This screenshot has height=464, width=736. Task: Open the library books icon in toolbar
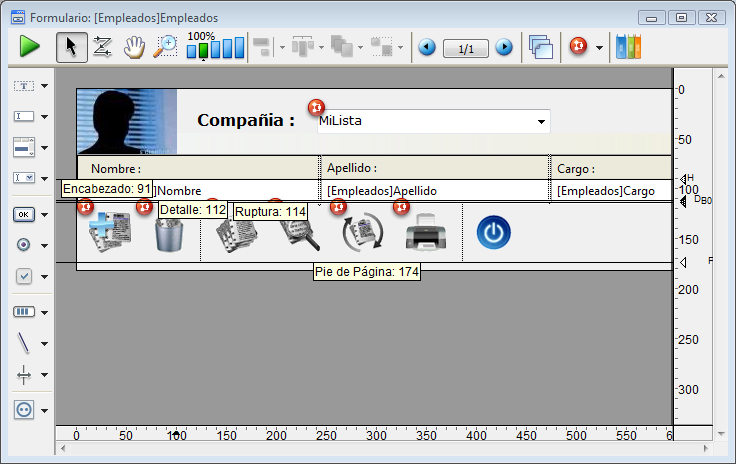click(x=628, y=47)
